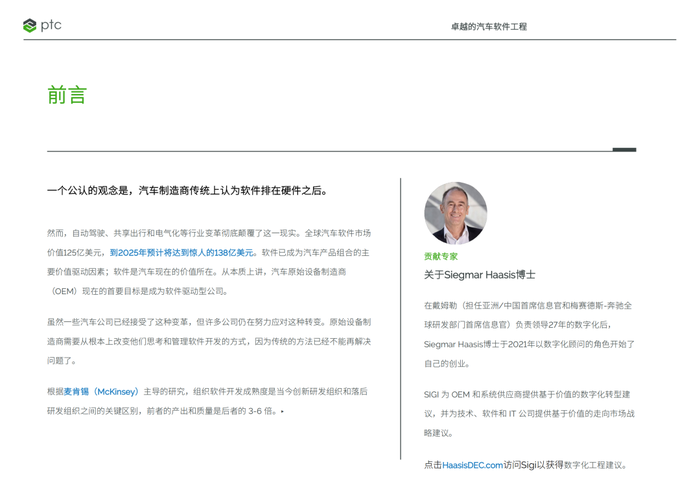The height and width of the screenshot is (495, 700).
Task: Click the "ptc" wordmark beside the logo
Action: pyautogui.click(x=51, y=25)
